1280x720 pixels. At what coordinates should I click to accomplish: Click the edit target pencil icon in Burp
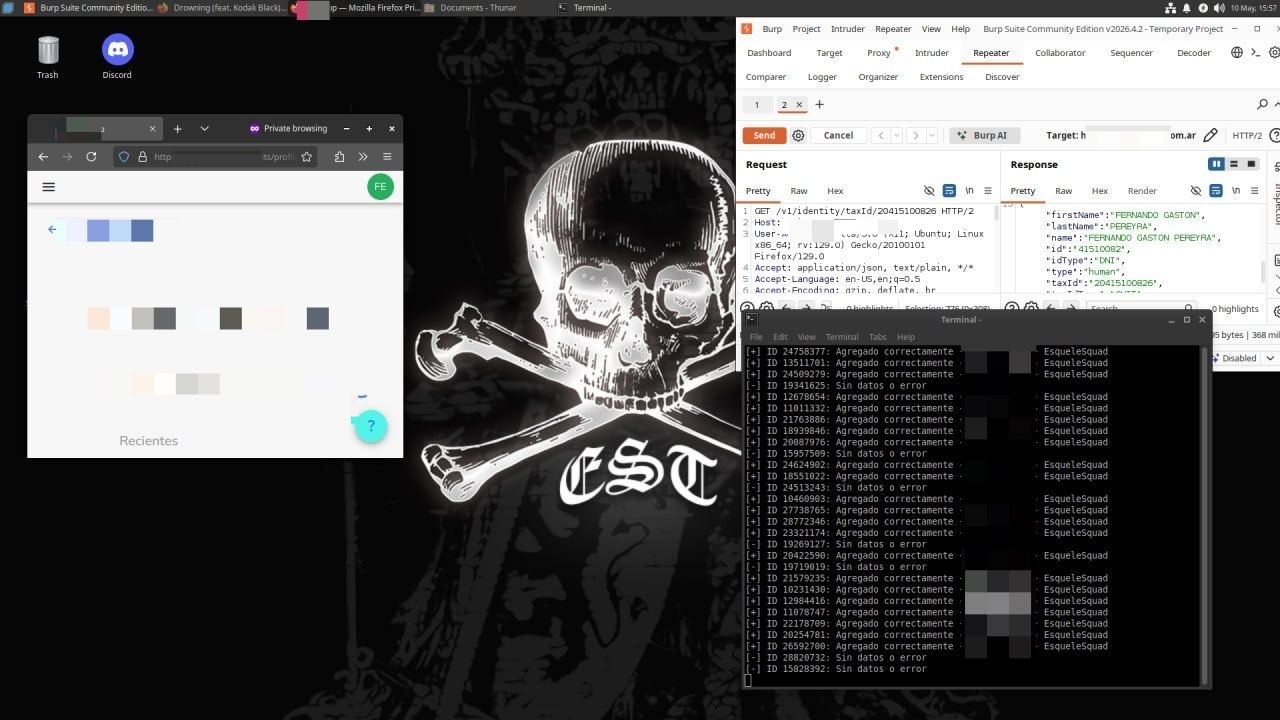coord(1210,135)
